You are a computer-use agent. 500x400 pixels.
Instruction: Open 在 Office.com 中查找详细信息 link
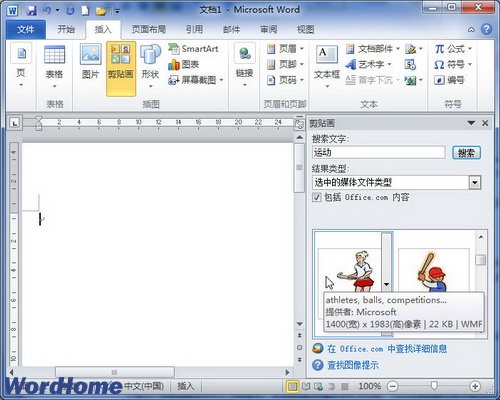pos(387,349)
